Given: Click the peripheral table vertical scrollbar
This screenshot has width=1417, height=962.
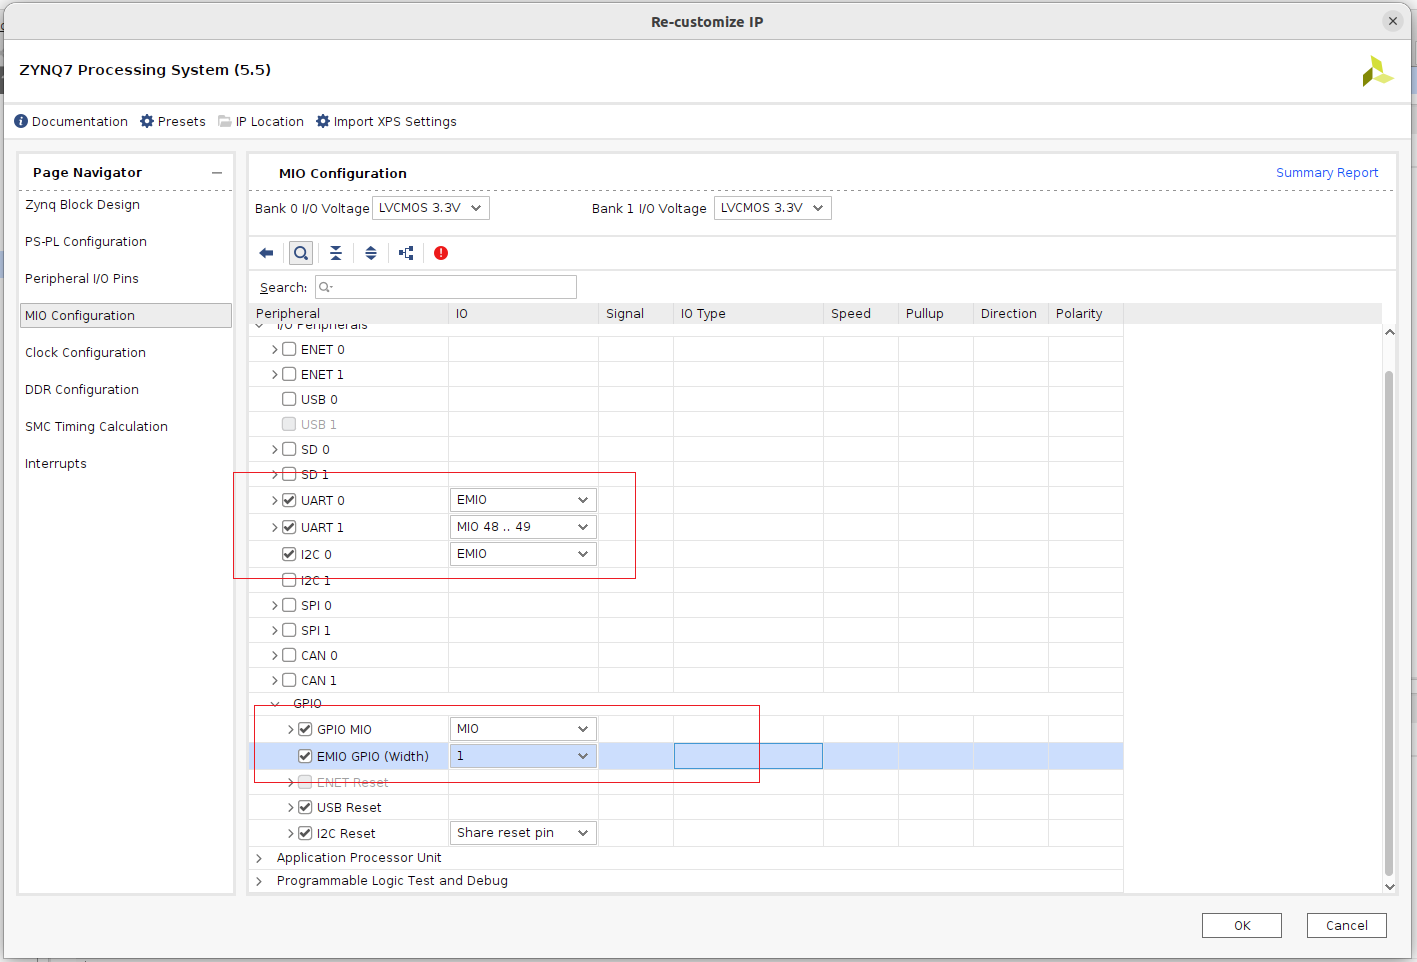Looking at the screenshot, I should (1389, 622).
